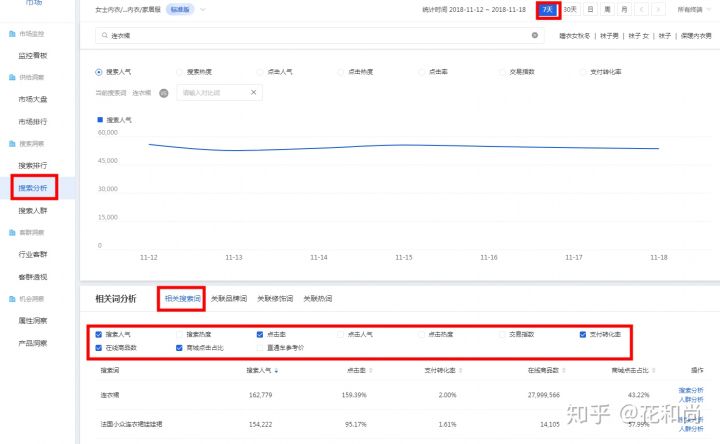Image resolution: width=720 pixels, height=444 pixels.
Task: Click the comparison word input field
Action: coord(210,92)
